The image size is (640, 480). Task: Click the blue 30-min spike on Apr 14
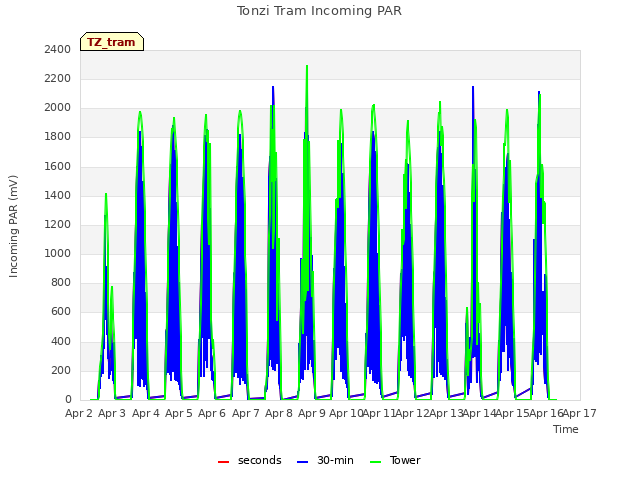[473, 87]
